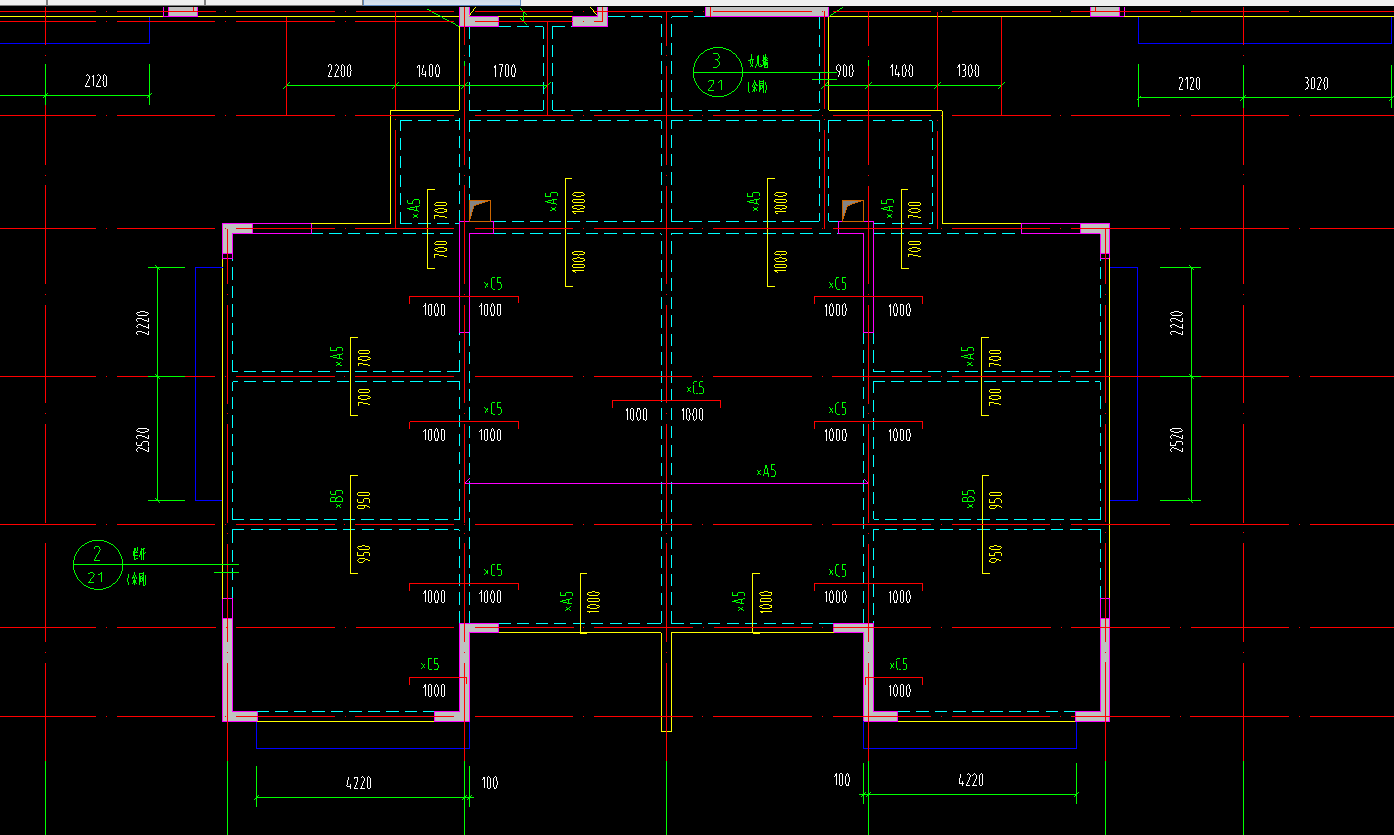Click the 1400 dimension between 900 and 1300
The height and width of the screenshot is (835, 1394).
pos(901,71)
